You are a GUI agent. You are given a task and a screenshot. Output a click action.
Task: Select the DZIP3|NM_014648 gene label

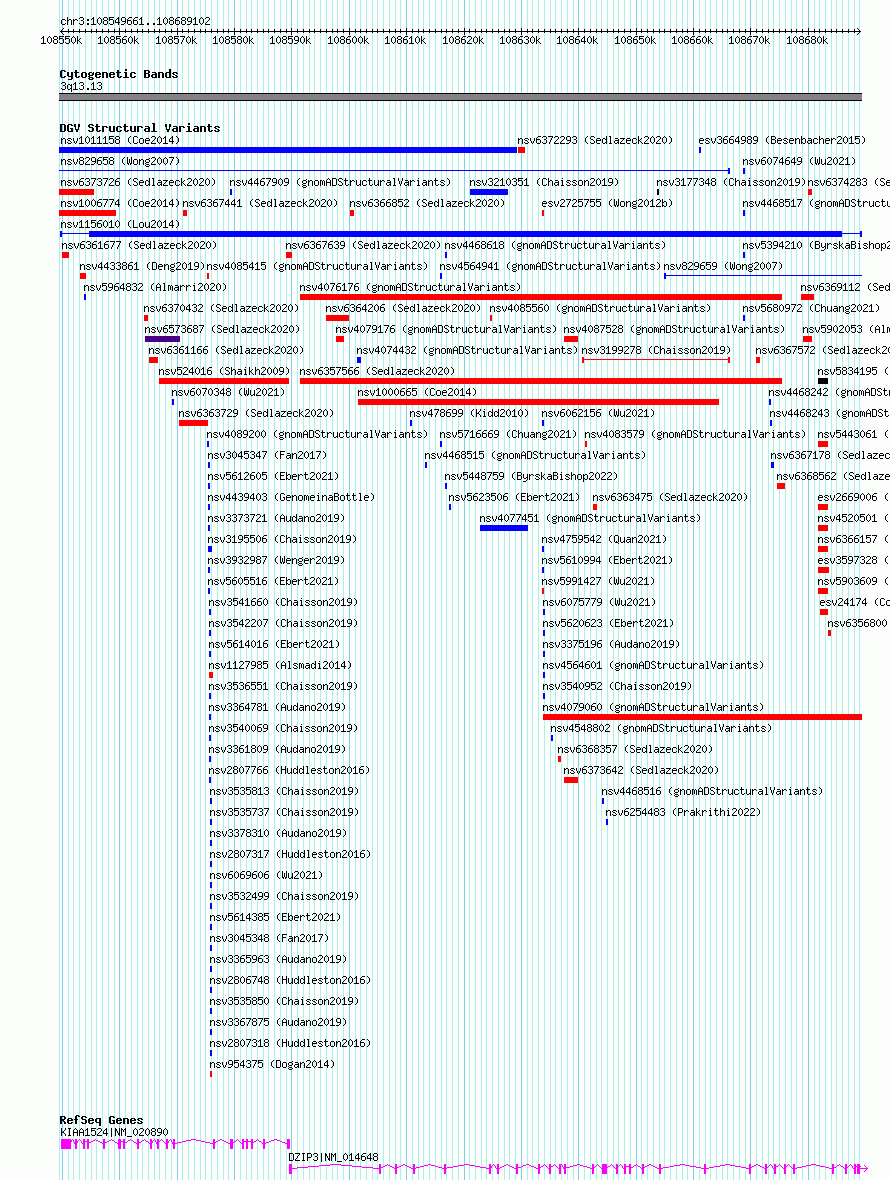point(333,1158)
